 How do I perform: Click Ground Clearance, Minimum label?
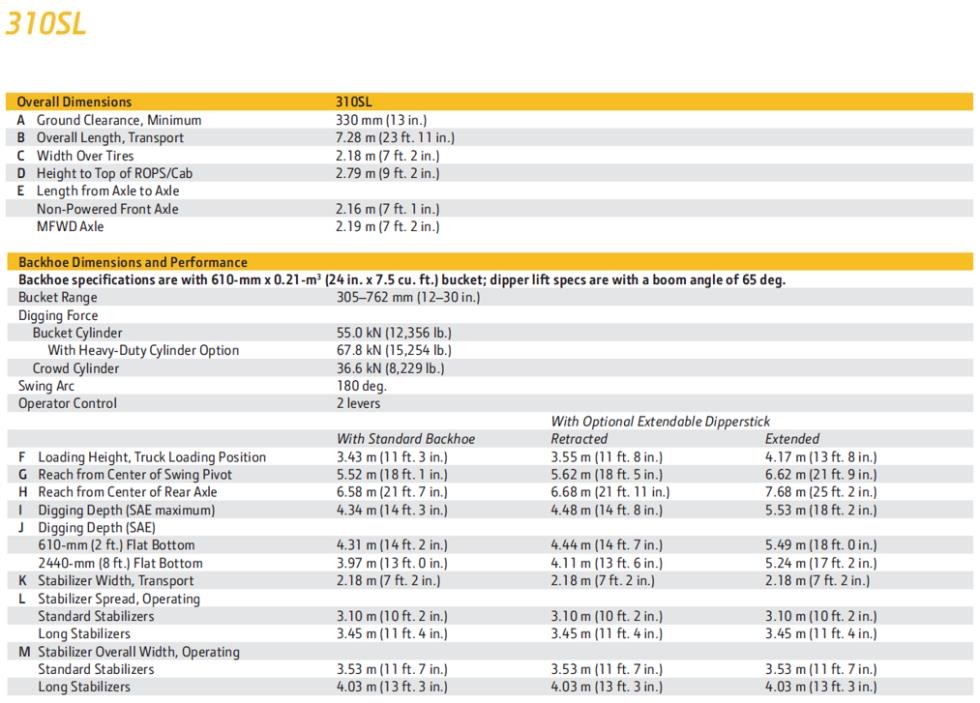click(x=119, y=120)
